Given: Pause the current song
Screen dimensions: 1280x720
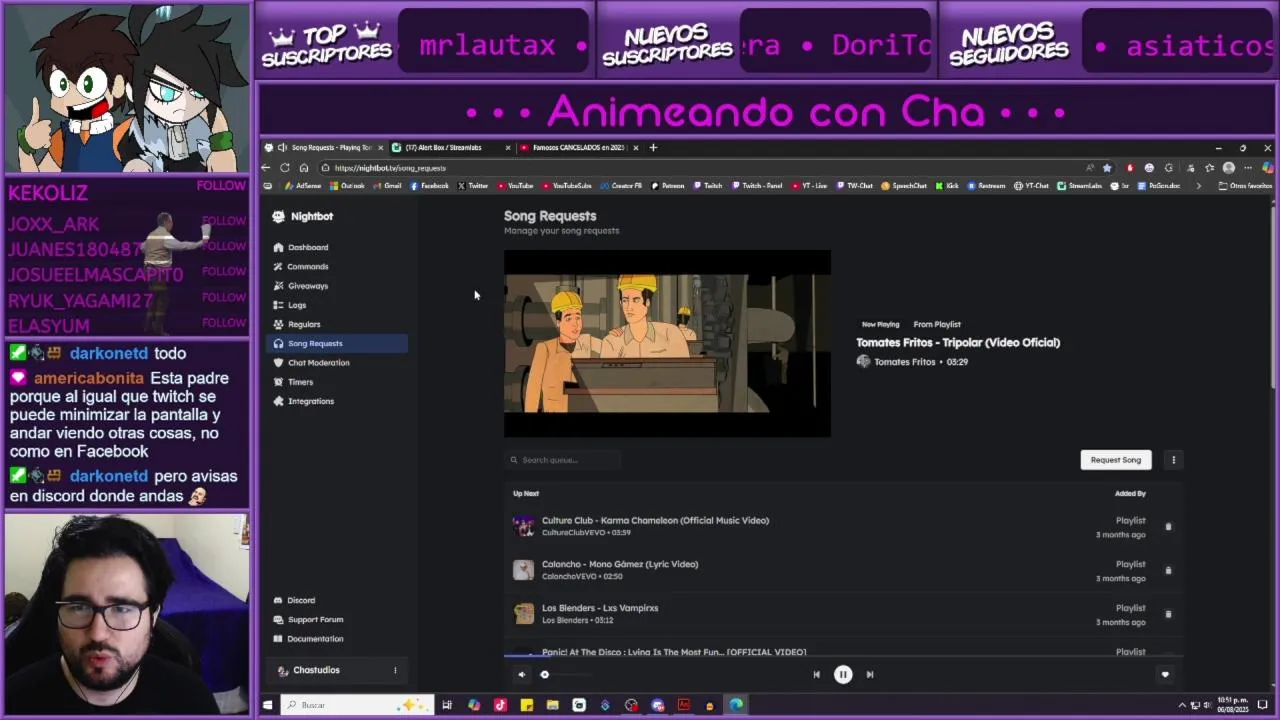Looking at the screenshot, I should 843,675.
